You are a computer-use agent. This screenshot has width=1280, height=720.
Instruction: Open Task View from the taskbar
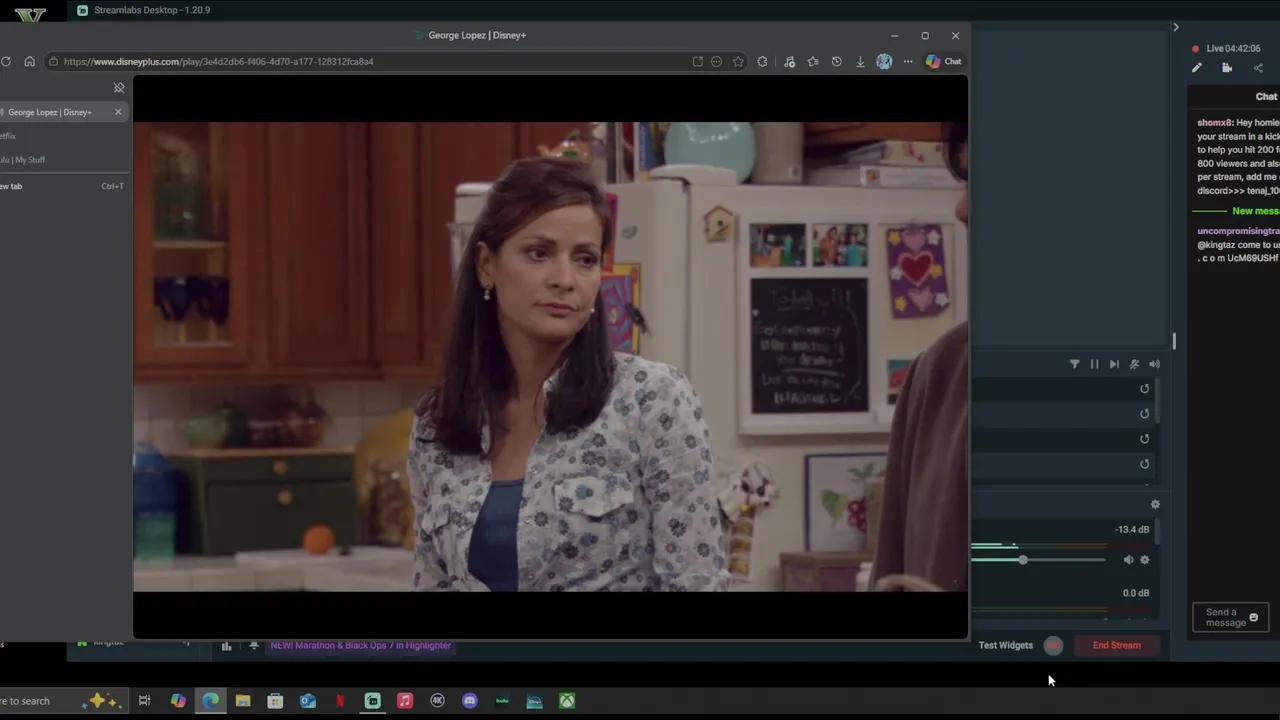coord(144,701)
